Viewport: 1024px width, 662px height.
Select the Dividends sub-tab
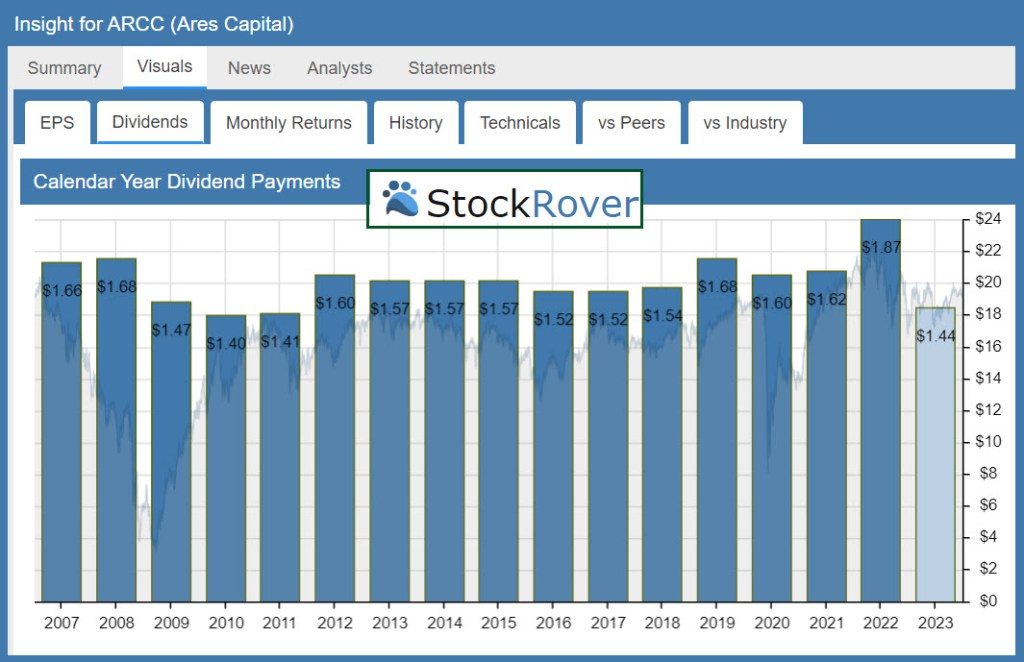(x=150, y=122)
